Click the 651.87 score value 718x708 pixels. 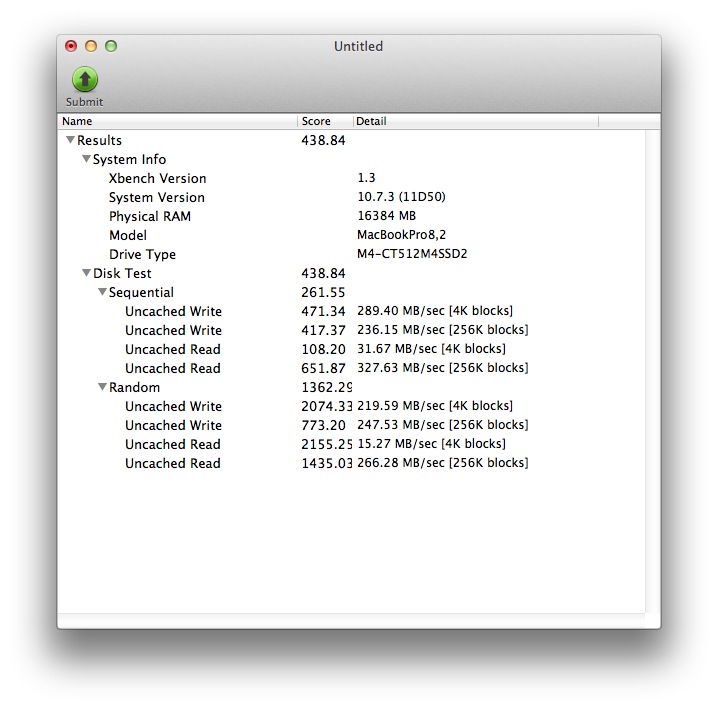(323, 368)
